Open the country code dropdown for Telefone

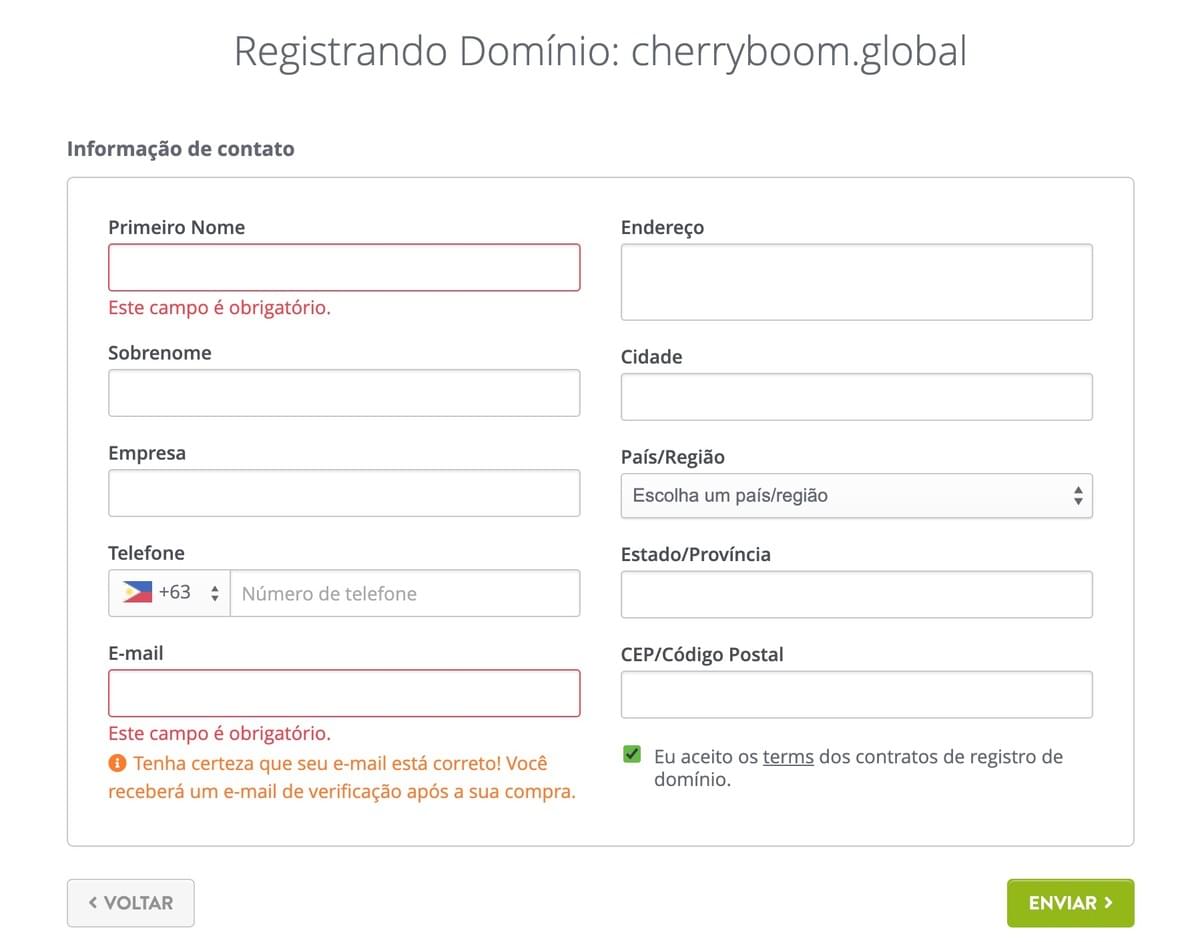point(168,592)
